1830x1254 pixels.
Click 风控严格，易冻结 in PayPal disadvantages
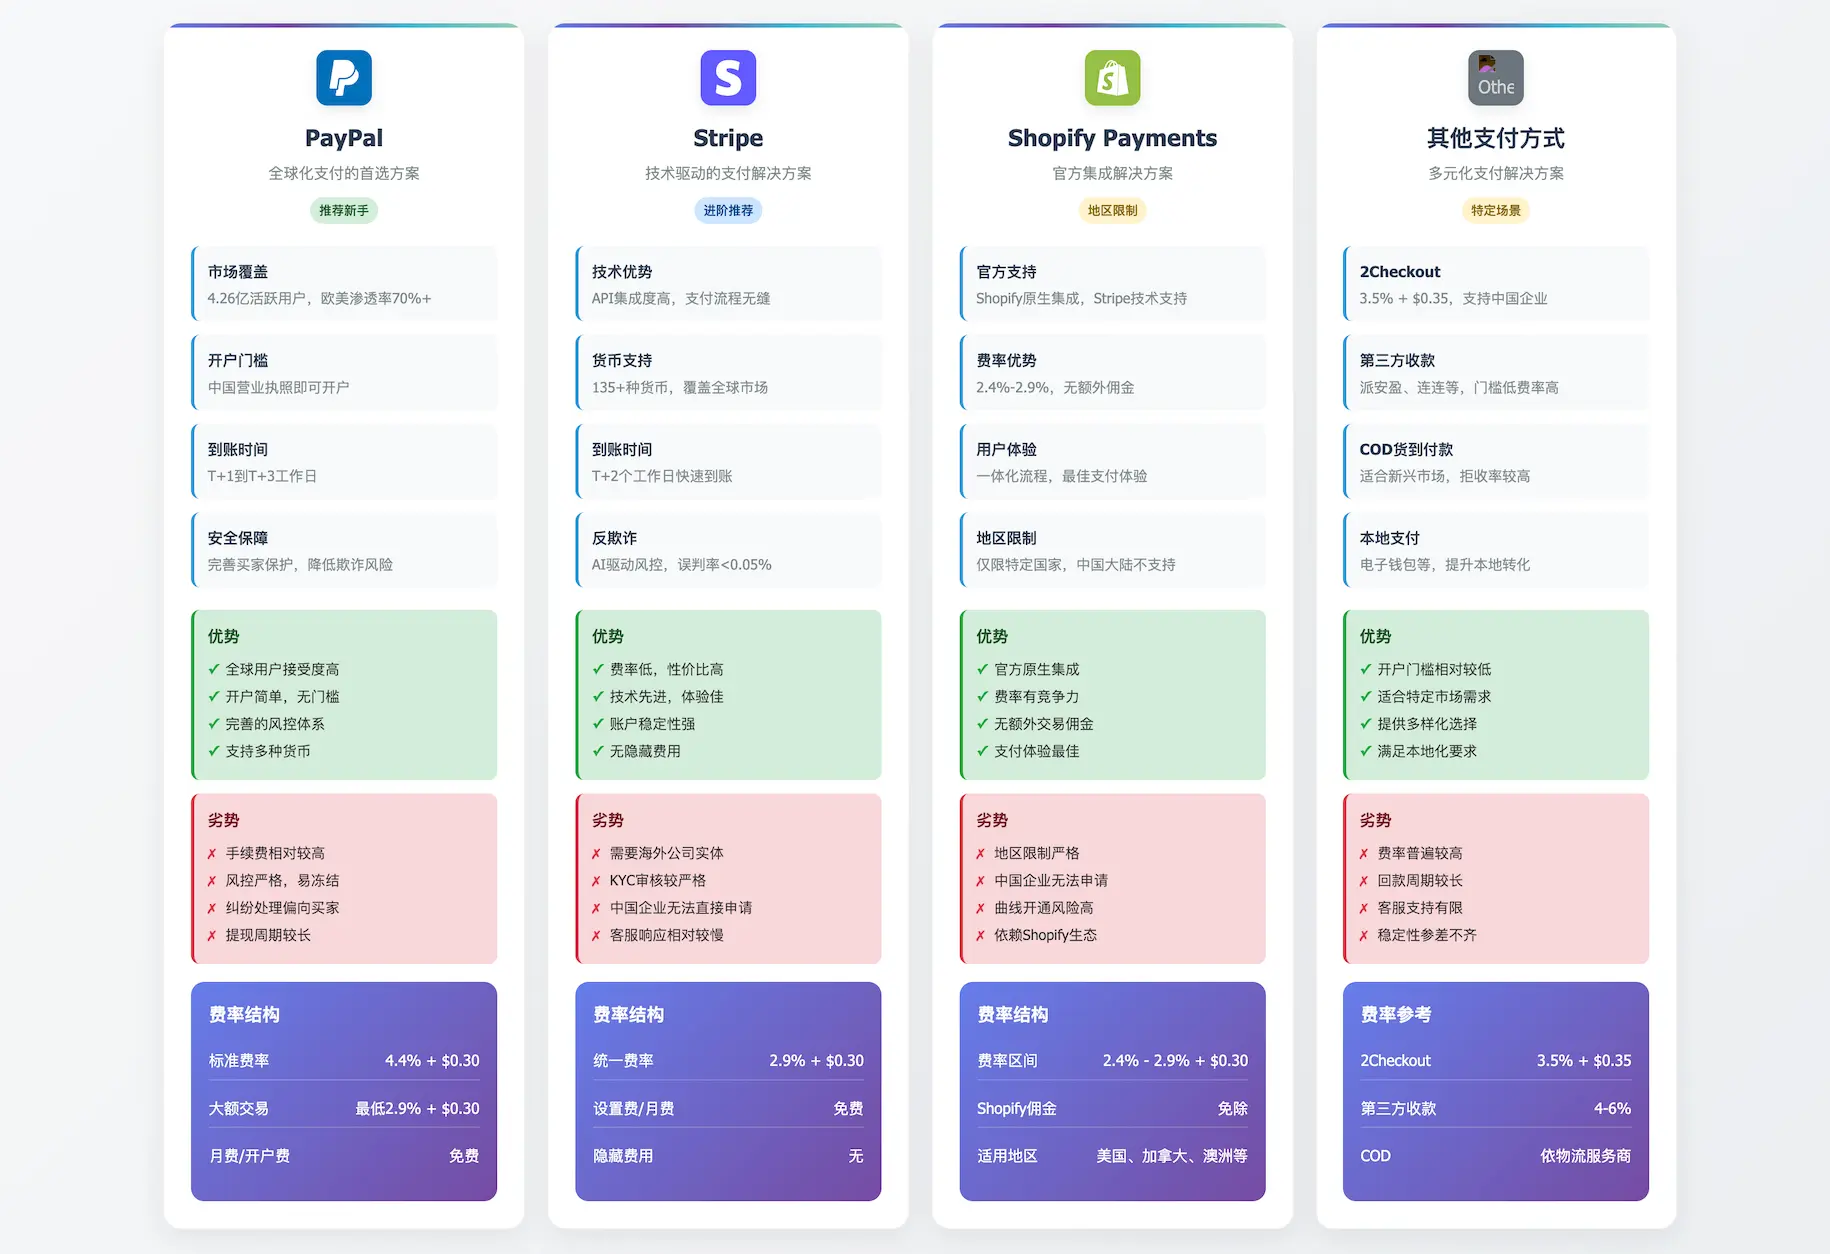point(282,881)
